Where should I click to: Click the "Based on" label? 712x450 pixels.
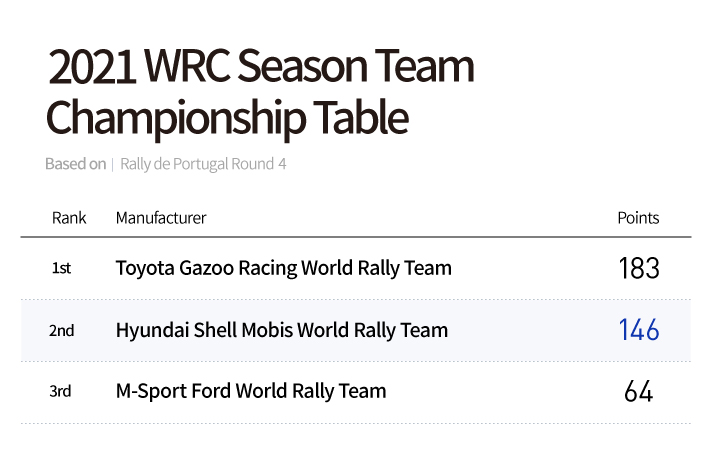pyautogui.click(x=75, y=164)
